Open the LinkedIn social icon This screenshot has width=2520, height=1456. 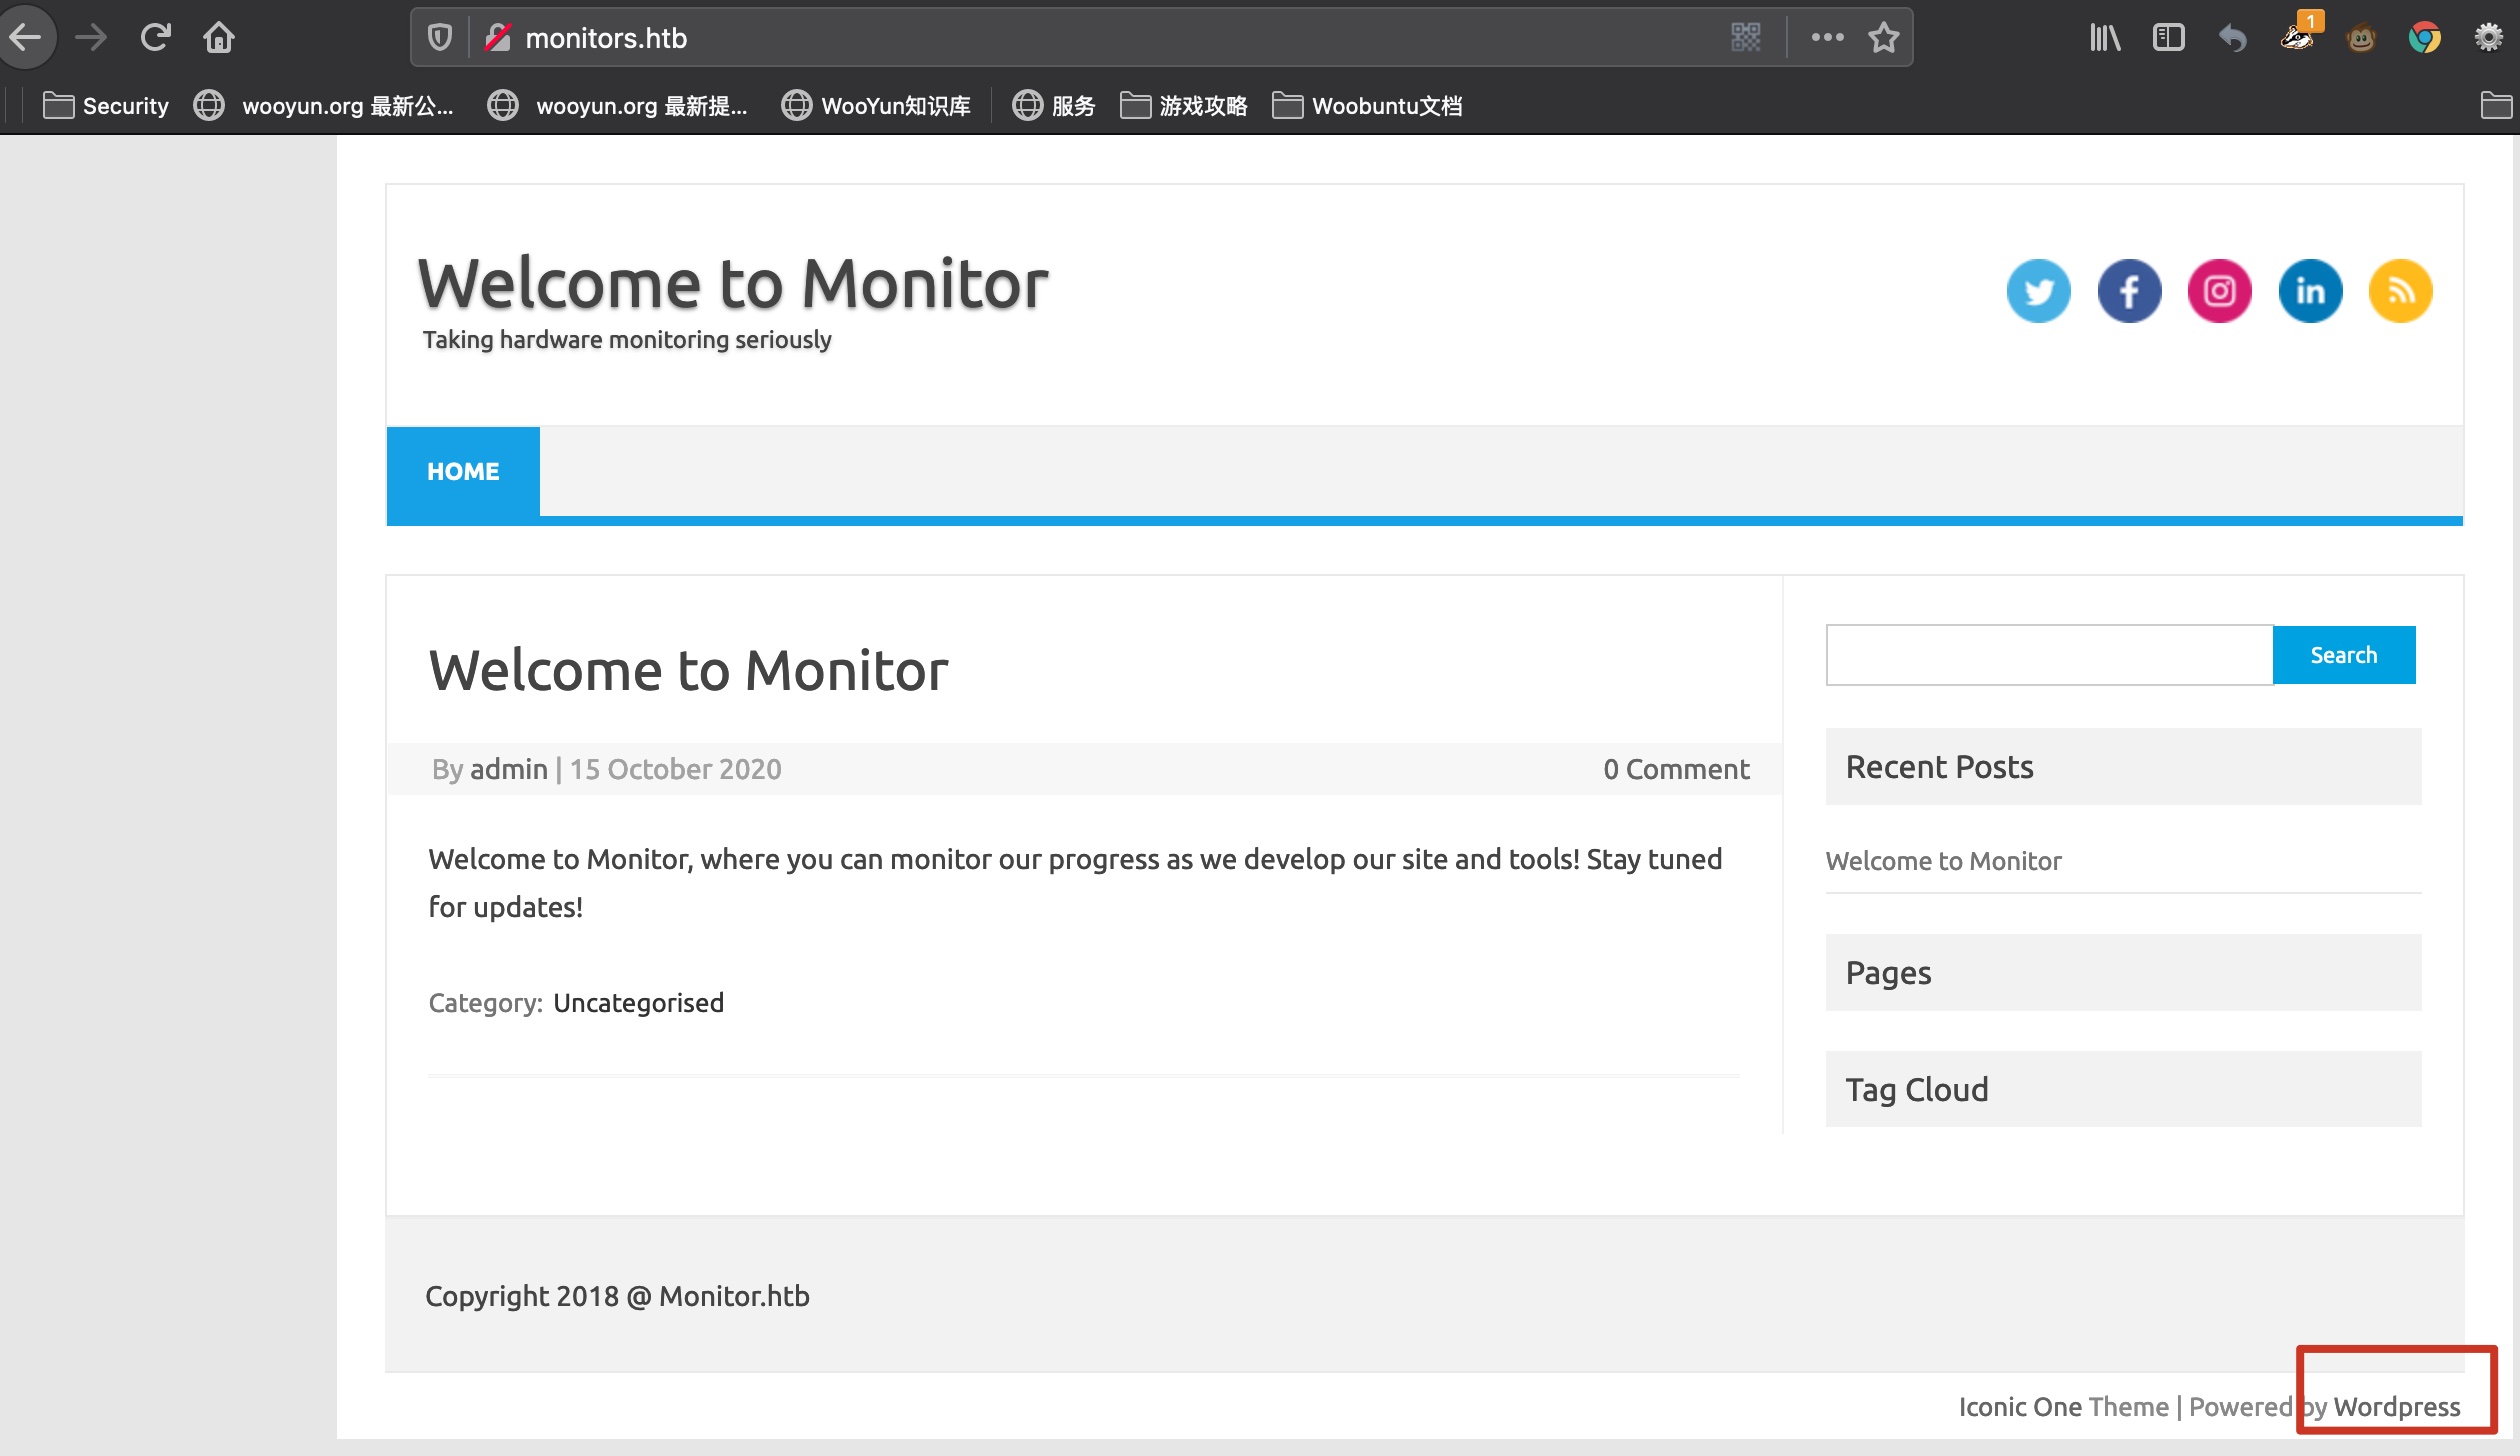[2309, 291]
